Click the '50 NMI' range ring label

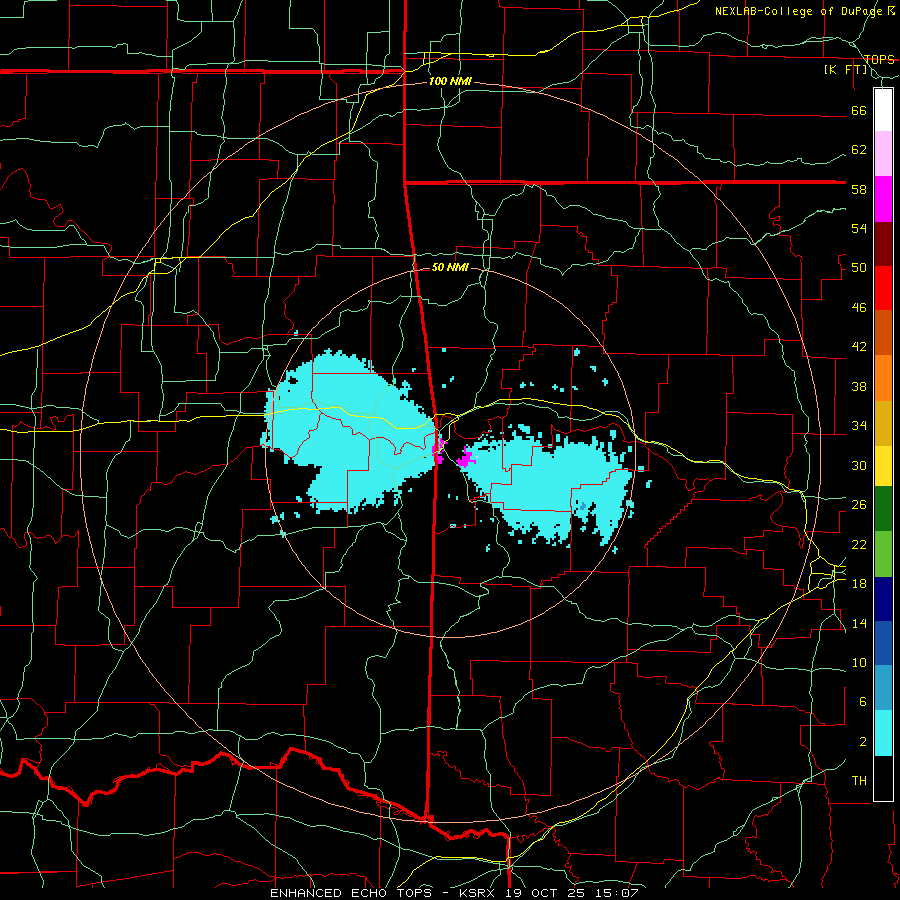[450, 267]
